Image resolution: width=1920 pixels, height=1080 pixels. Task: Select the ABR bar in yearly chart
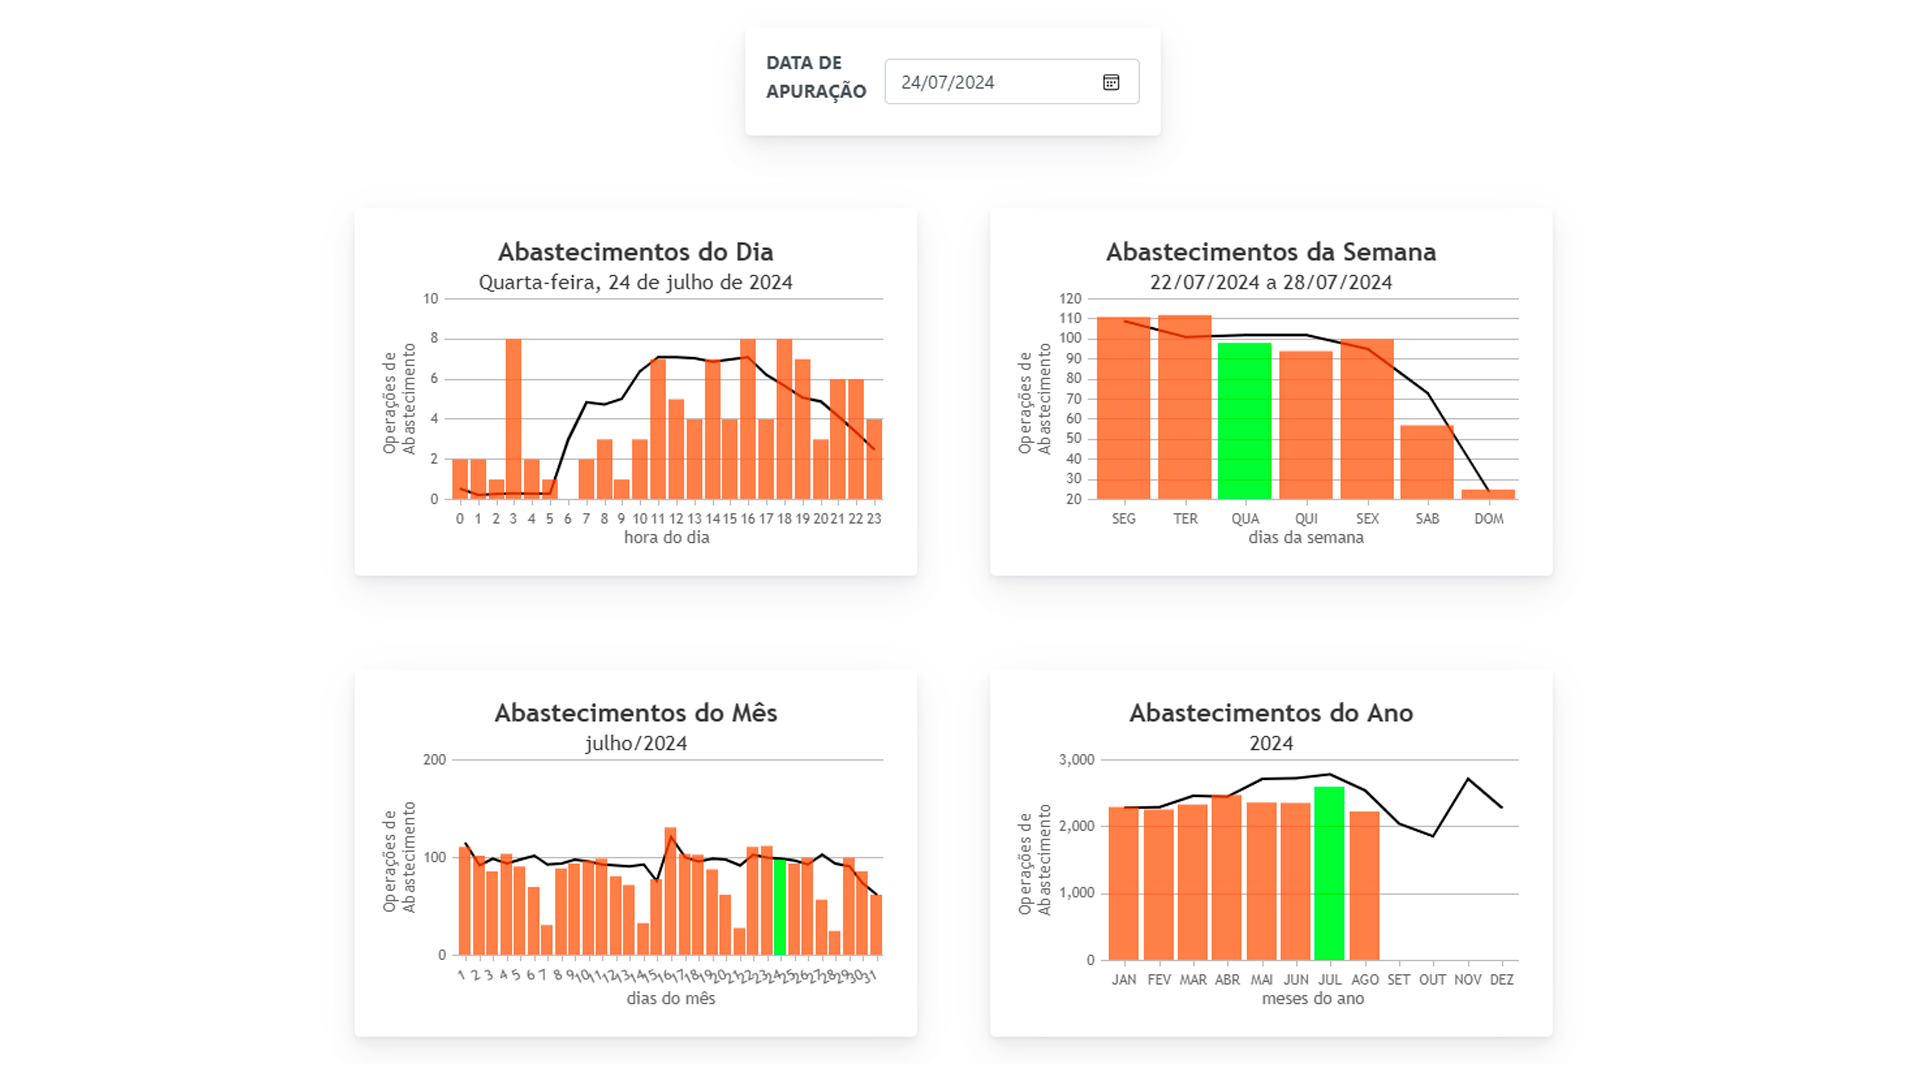(x=1227, y=880)
